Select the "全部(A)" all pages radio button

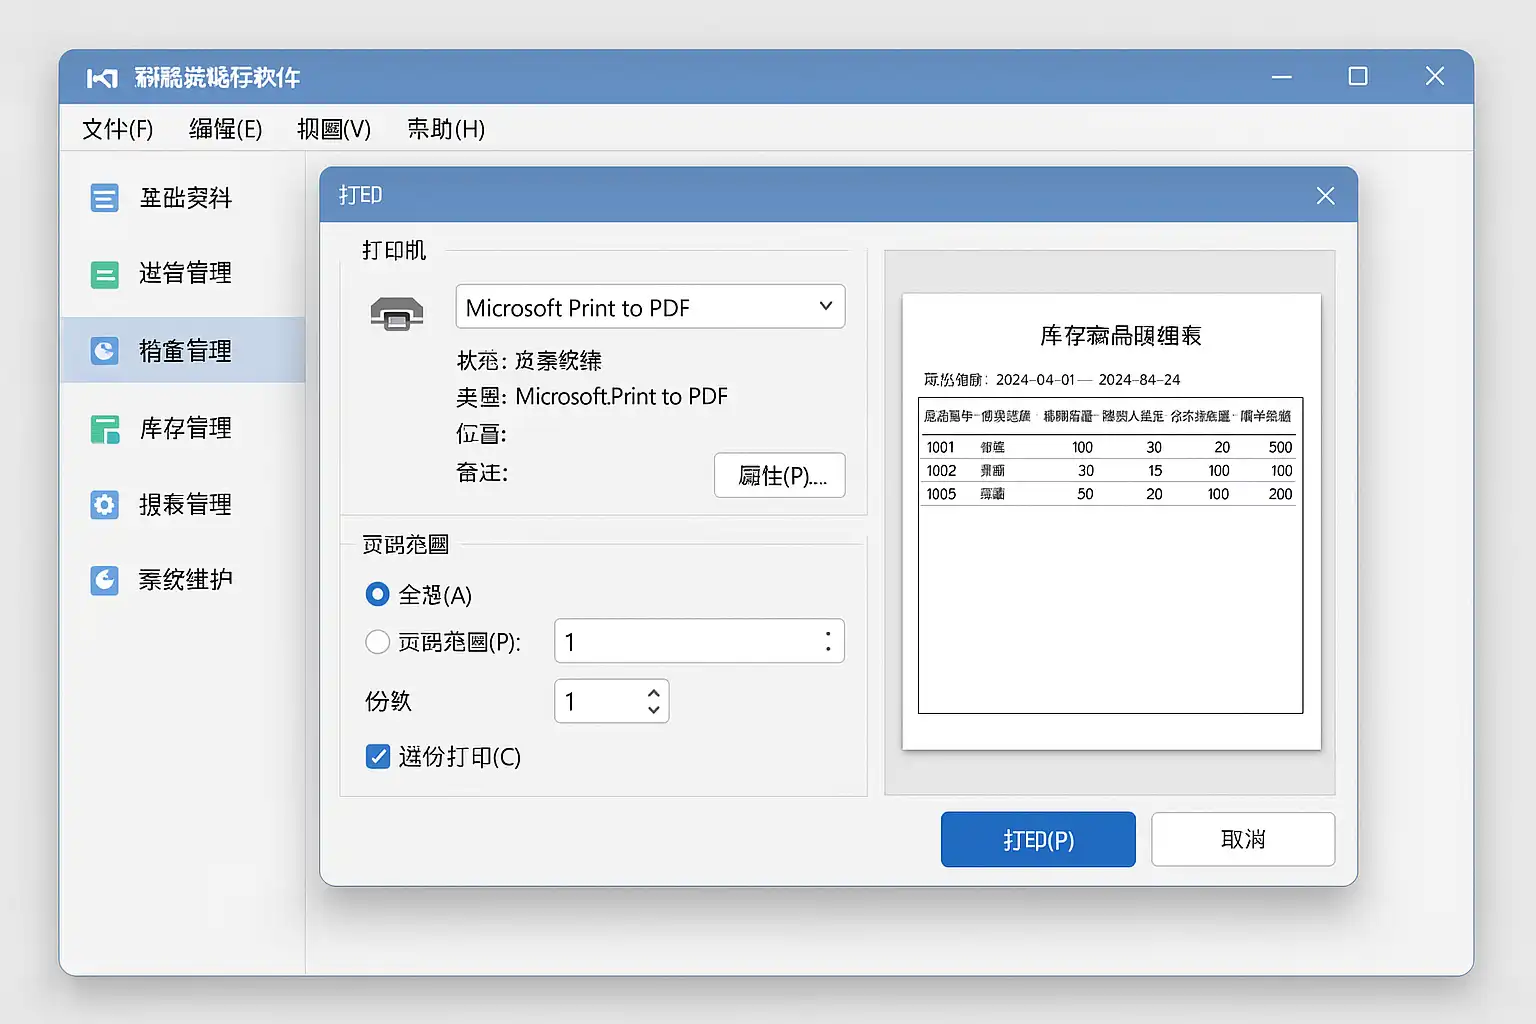point(377,595)
